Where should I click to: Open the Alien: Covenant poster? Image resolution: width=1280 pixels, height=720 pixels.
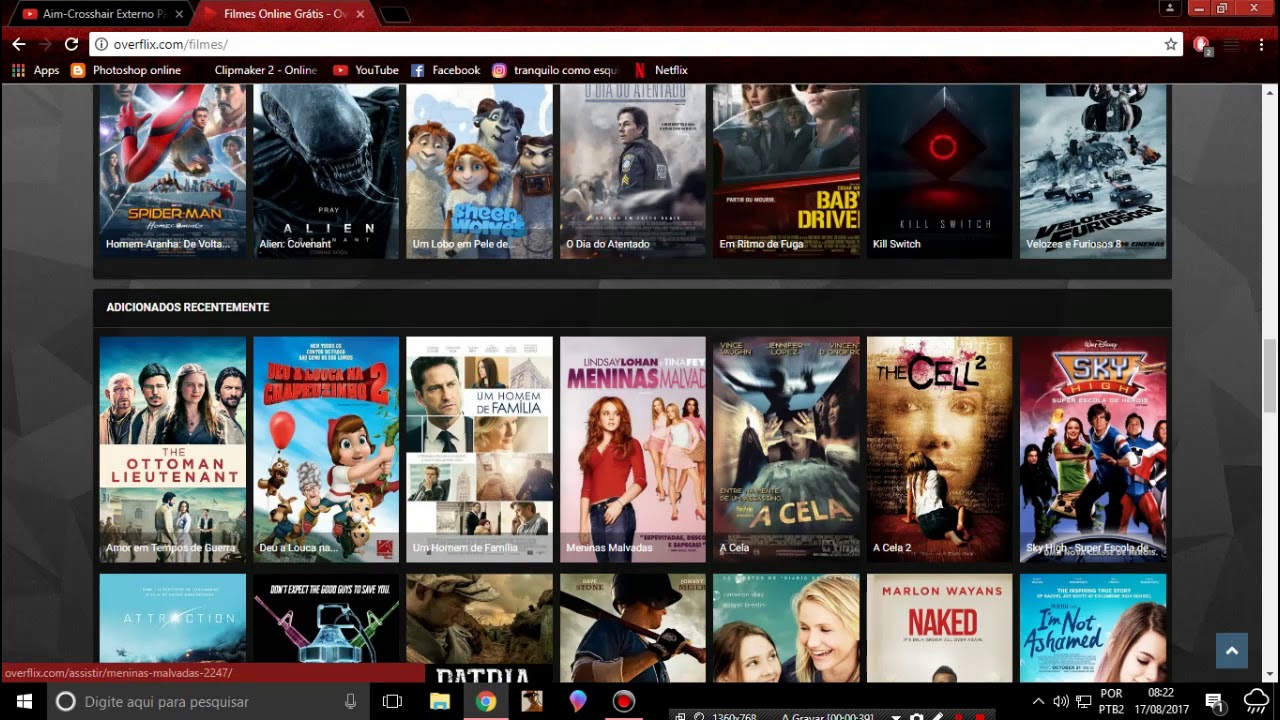(326, 171)
